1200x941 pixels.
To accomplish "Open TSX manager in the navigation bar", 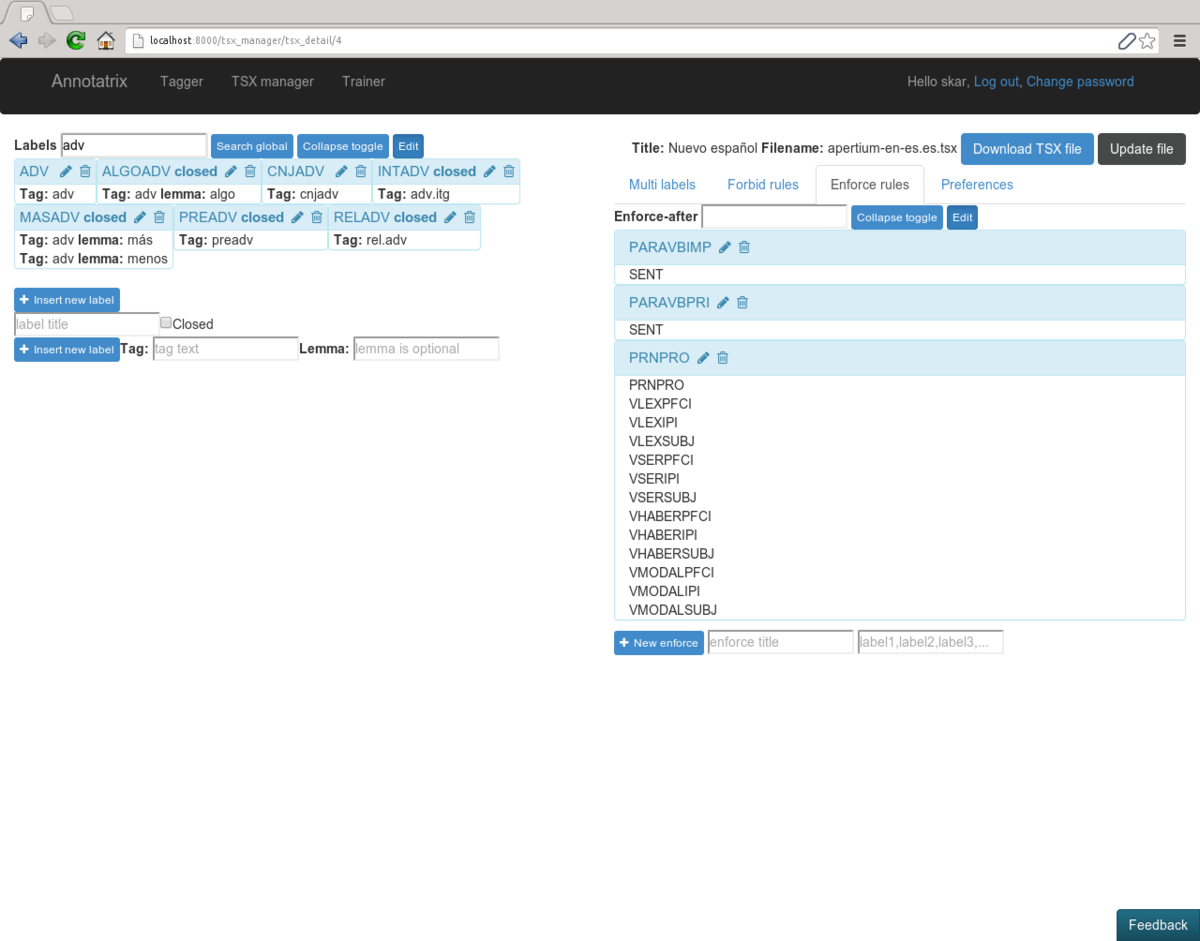I will tap(272, 82).
